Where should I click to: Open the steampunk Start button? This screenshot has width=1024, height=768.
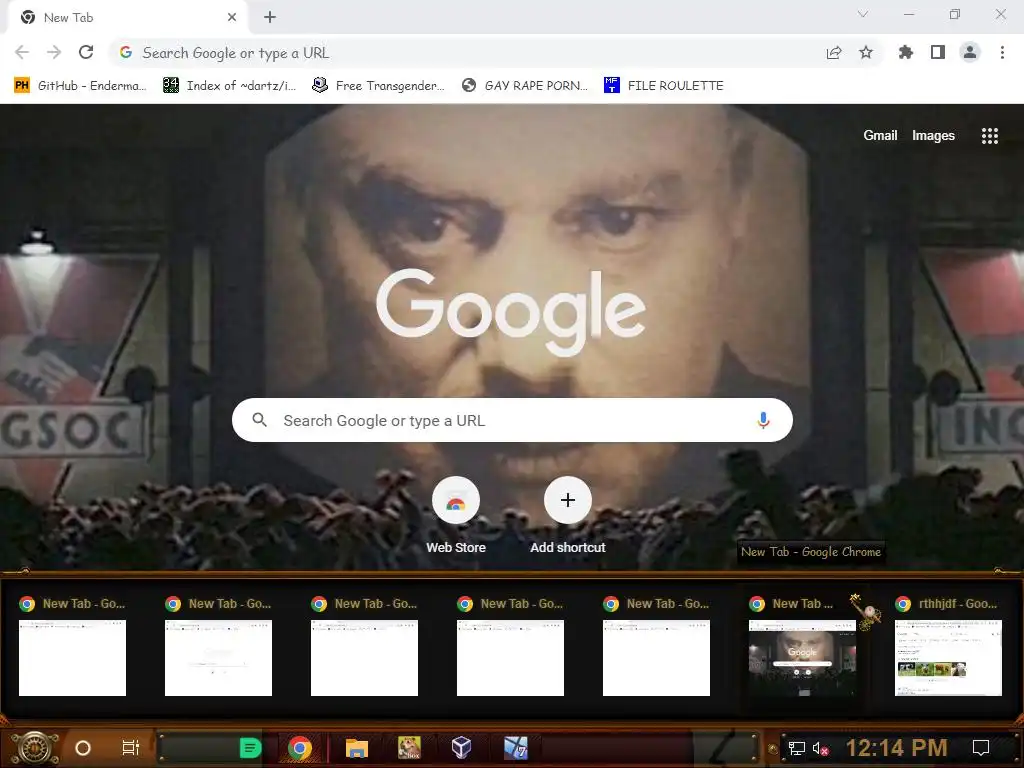pos(35,747)
